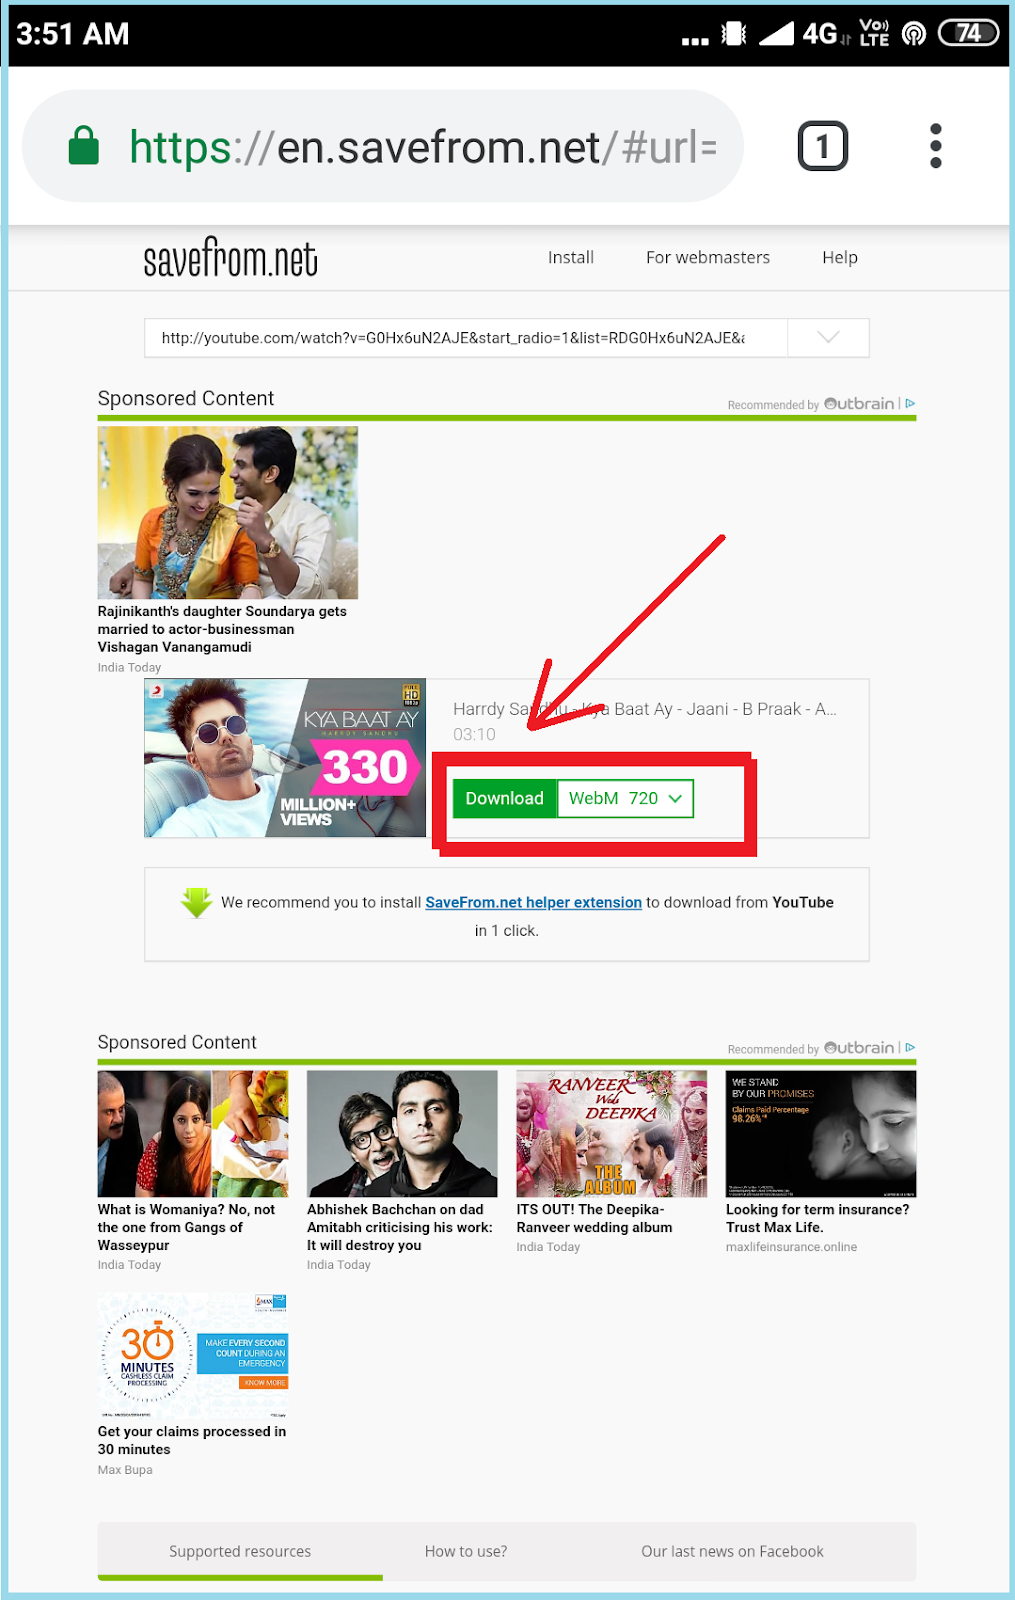Tap the 30 Minutes claim ad image
Image resolution: width=1015 pixels, height=1600 pixels.
192,1355
